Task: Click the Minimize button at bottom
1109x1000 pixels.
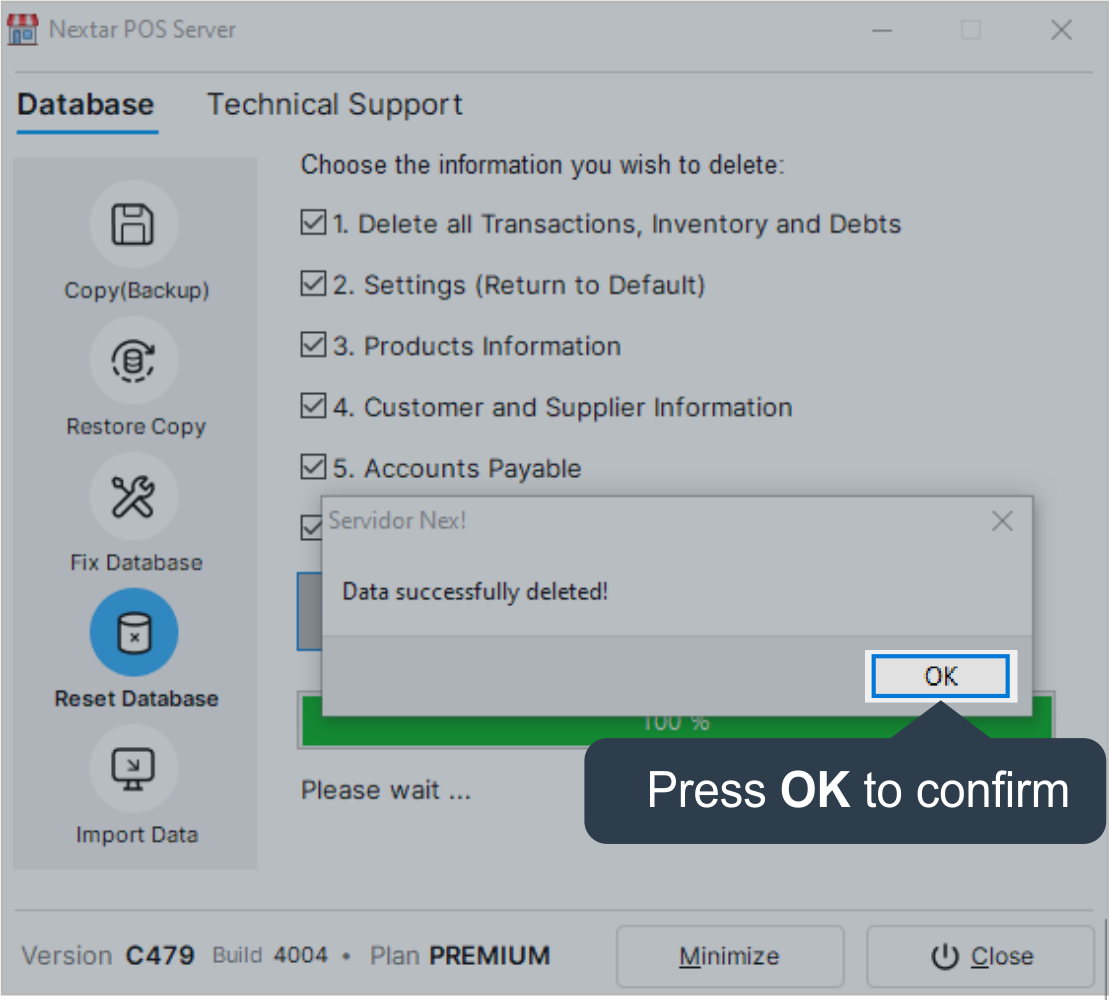Action: [729, 957]
